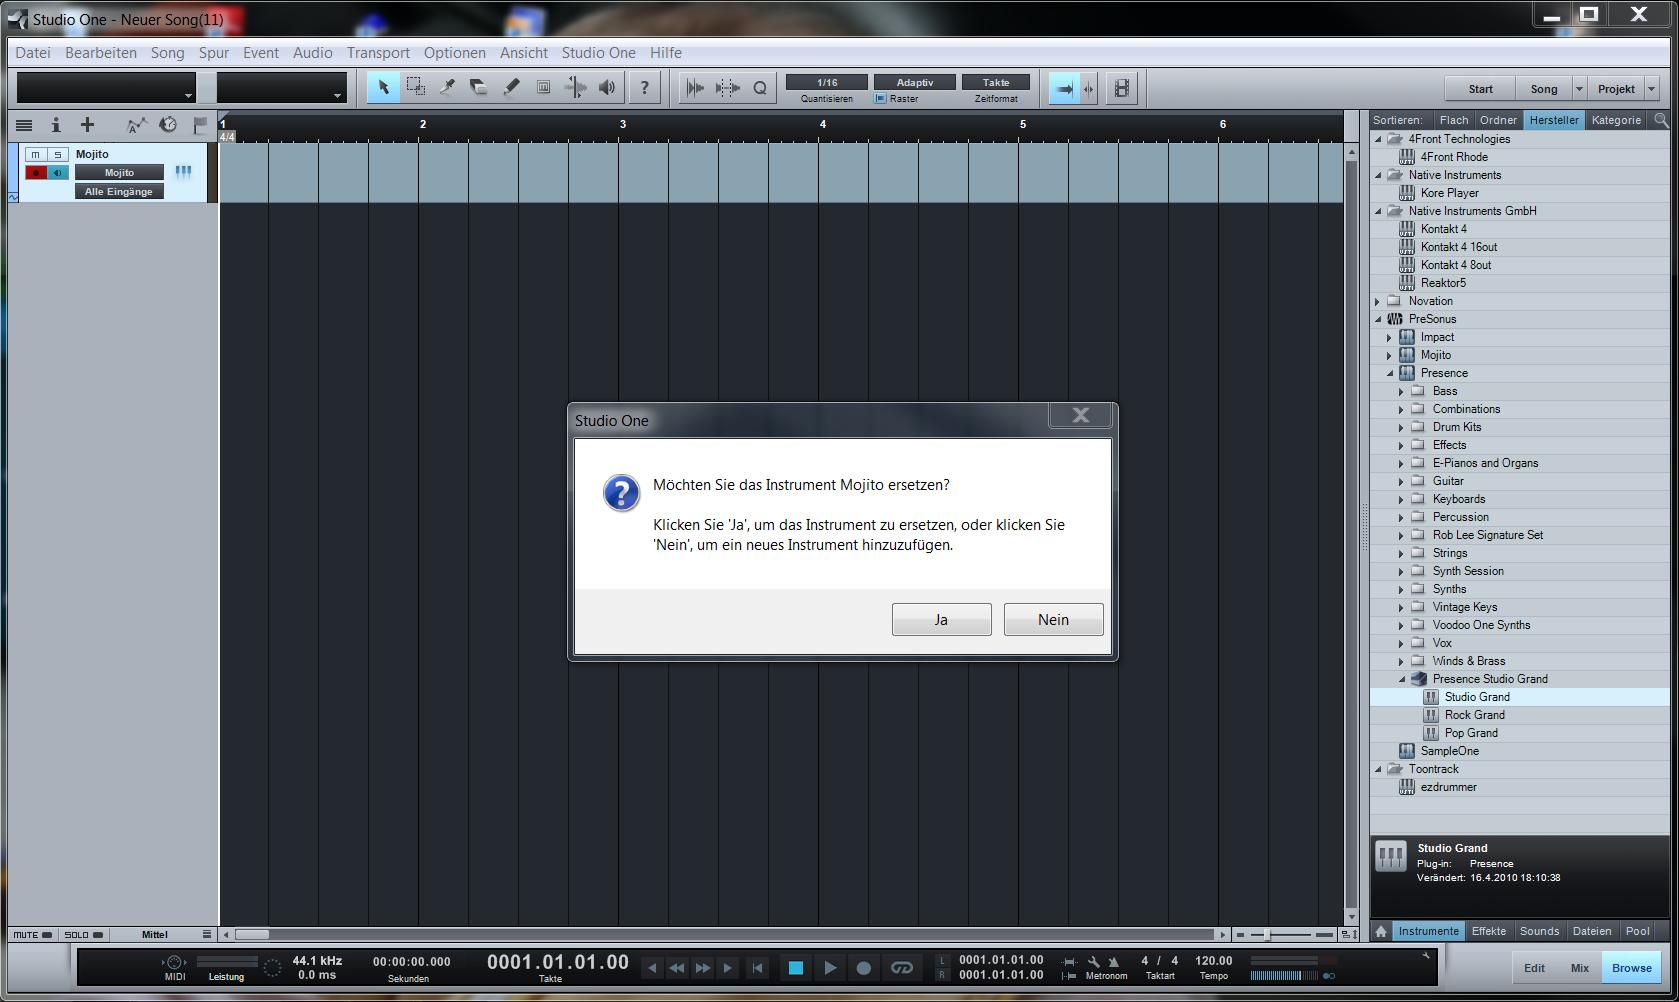Click the question mark help icon
Screen dimensions: 1679x1002
pyautogui.click(x=644, y=88)
